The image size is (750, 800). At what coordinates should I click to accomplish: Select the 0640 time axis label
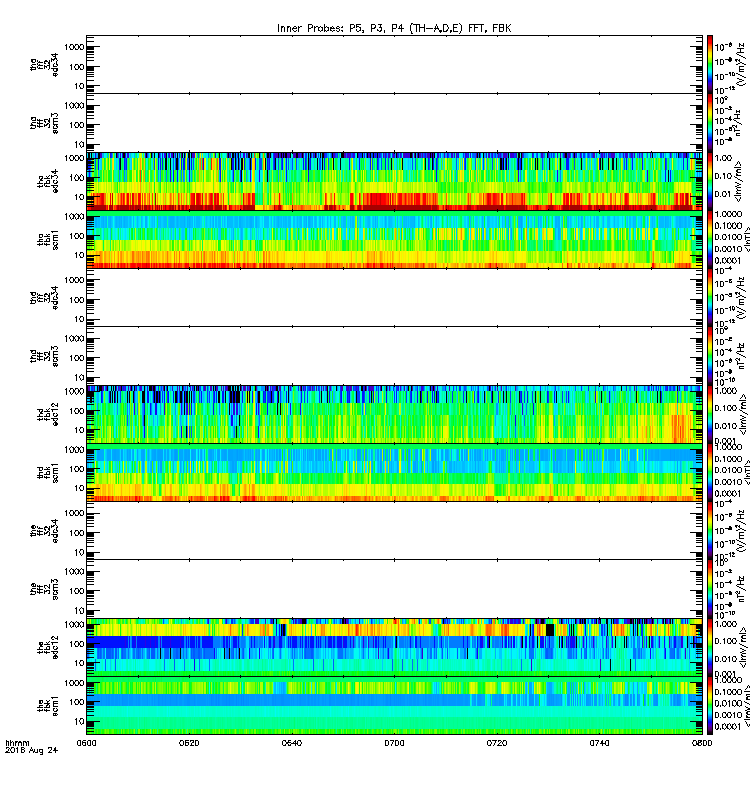292,743
